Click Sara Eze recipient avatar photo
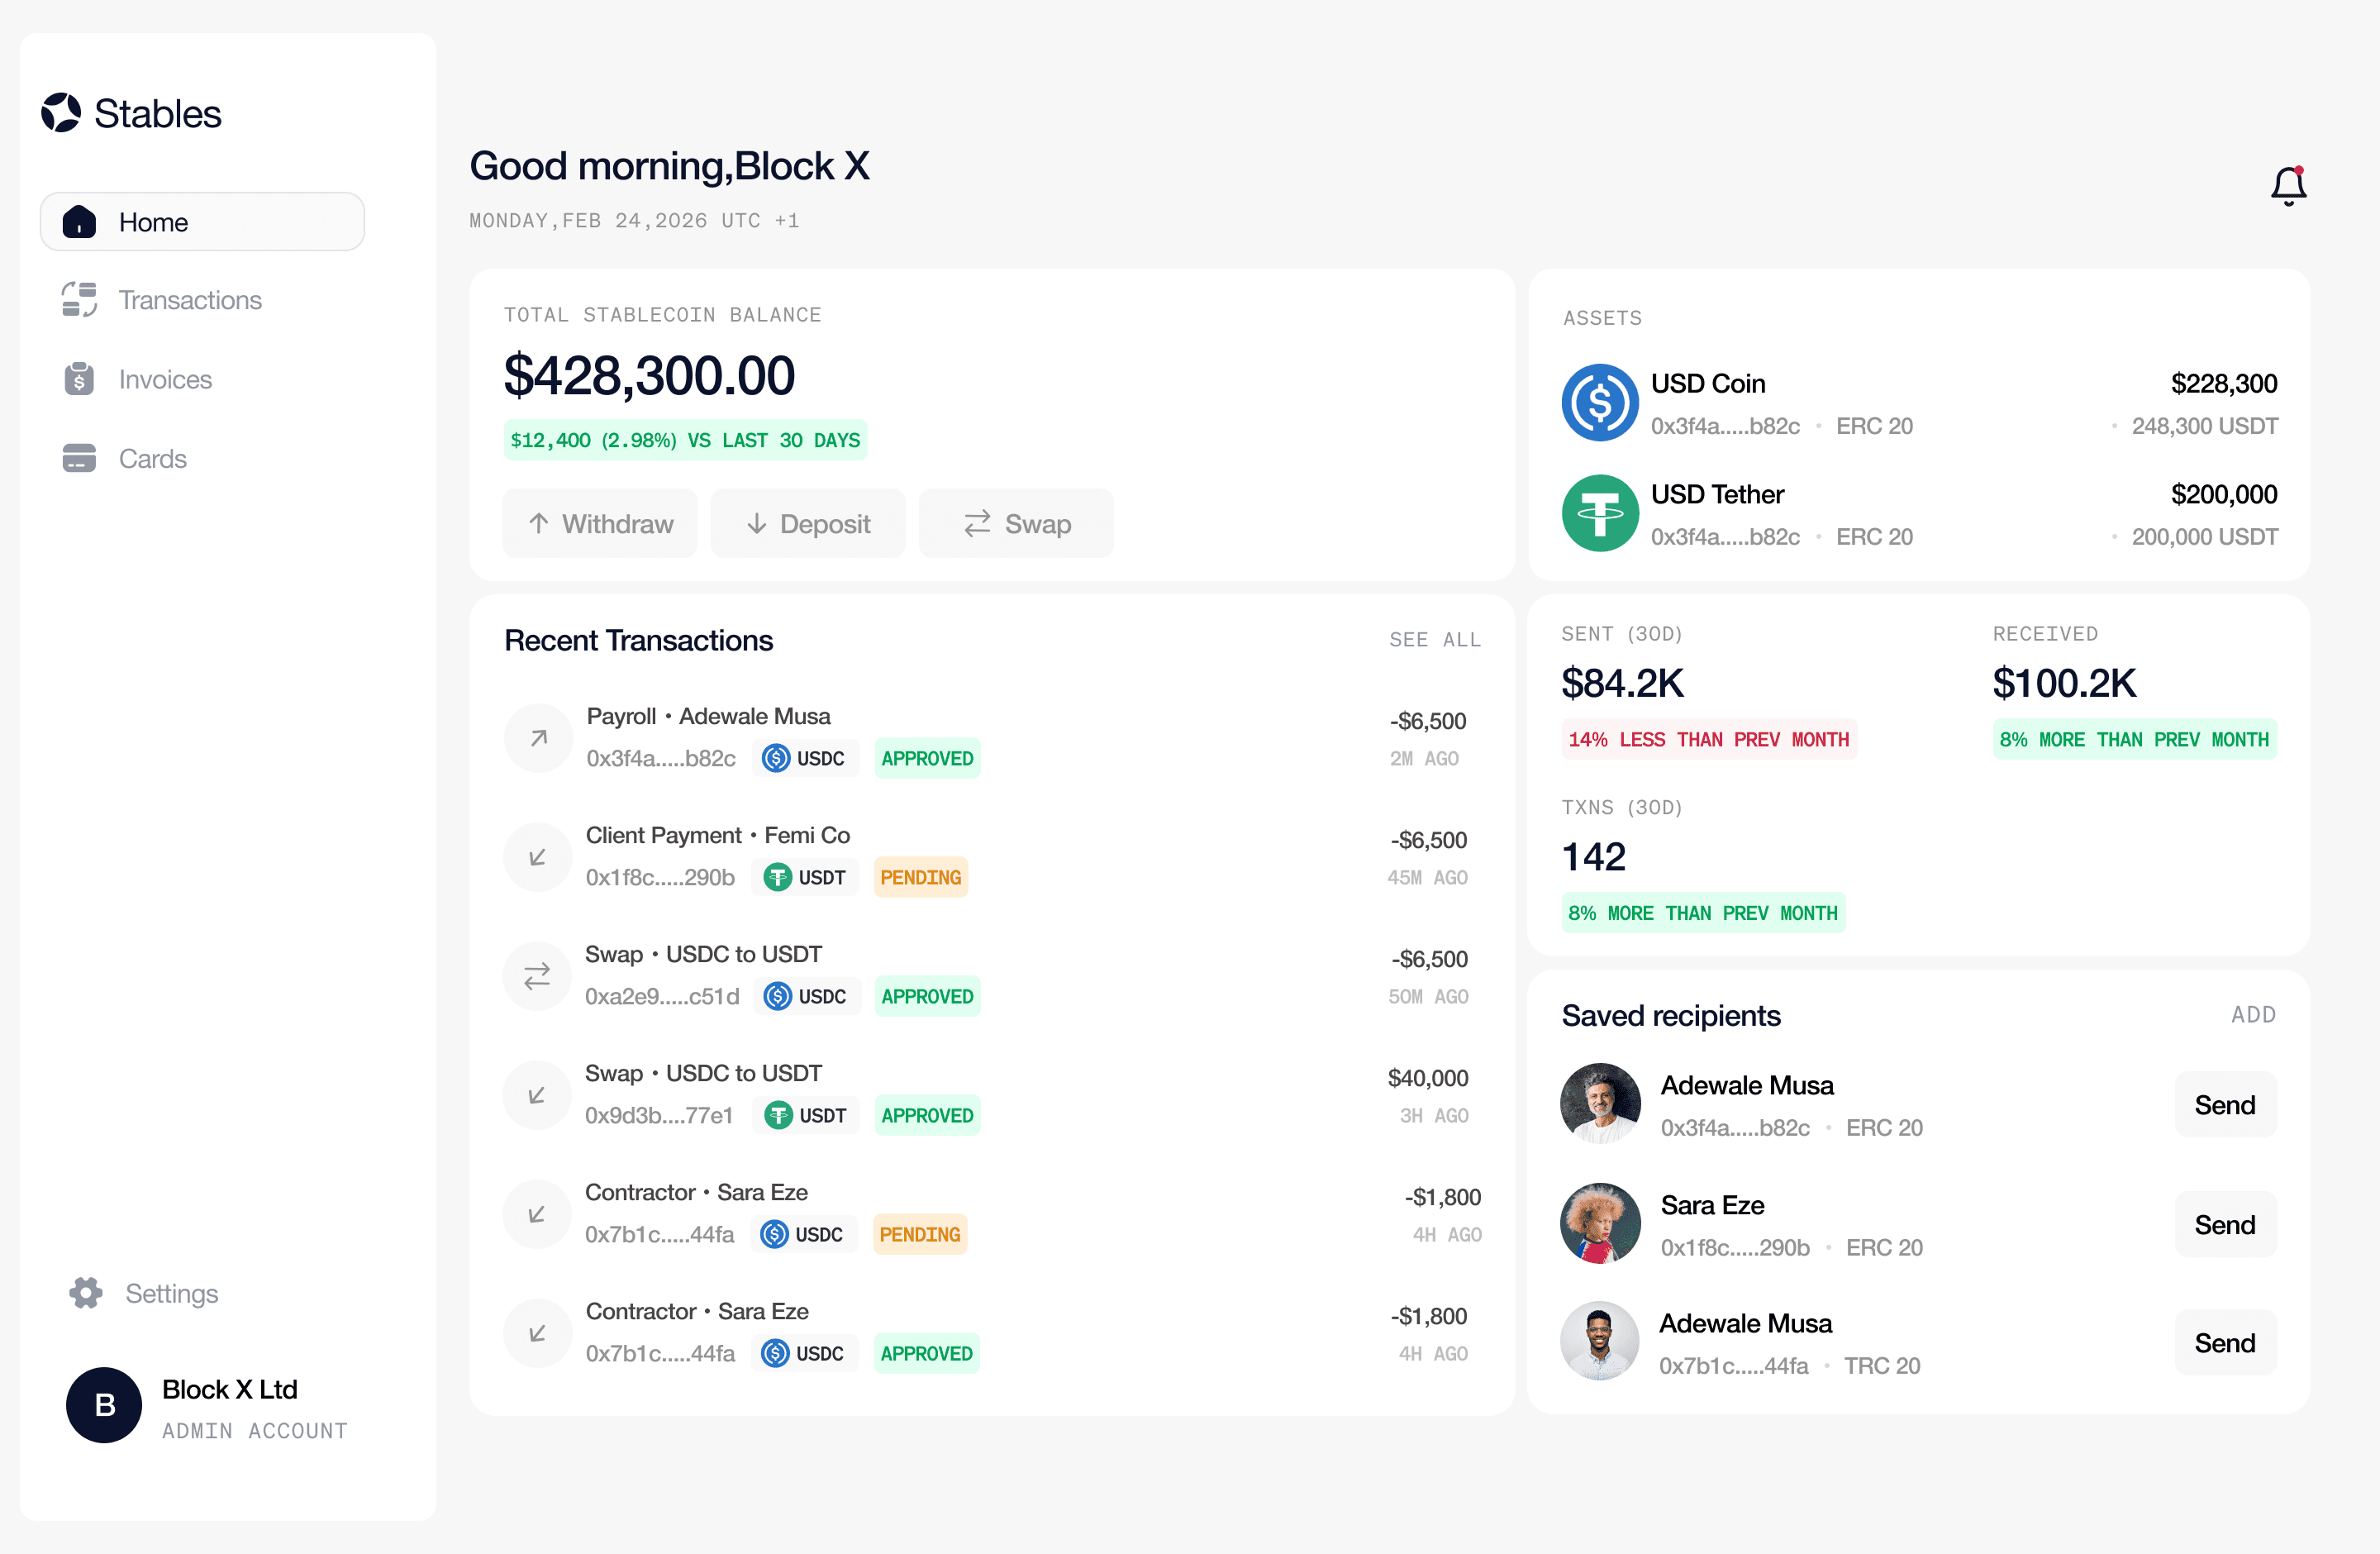 (x=1599, y=1224)
